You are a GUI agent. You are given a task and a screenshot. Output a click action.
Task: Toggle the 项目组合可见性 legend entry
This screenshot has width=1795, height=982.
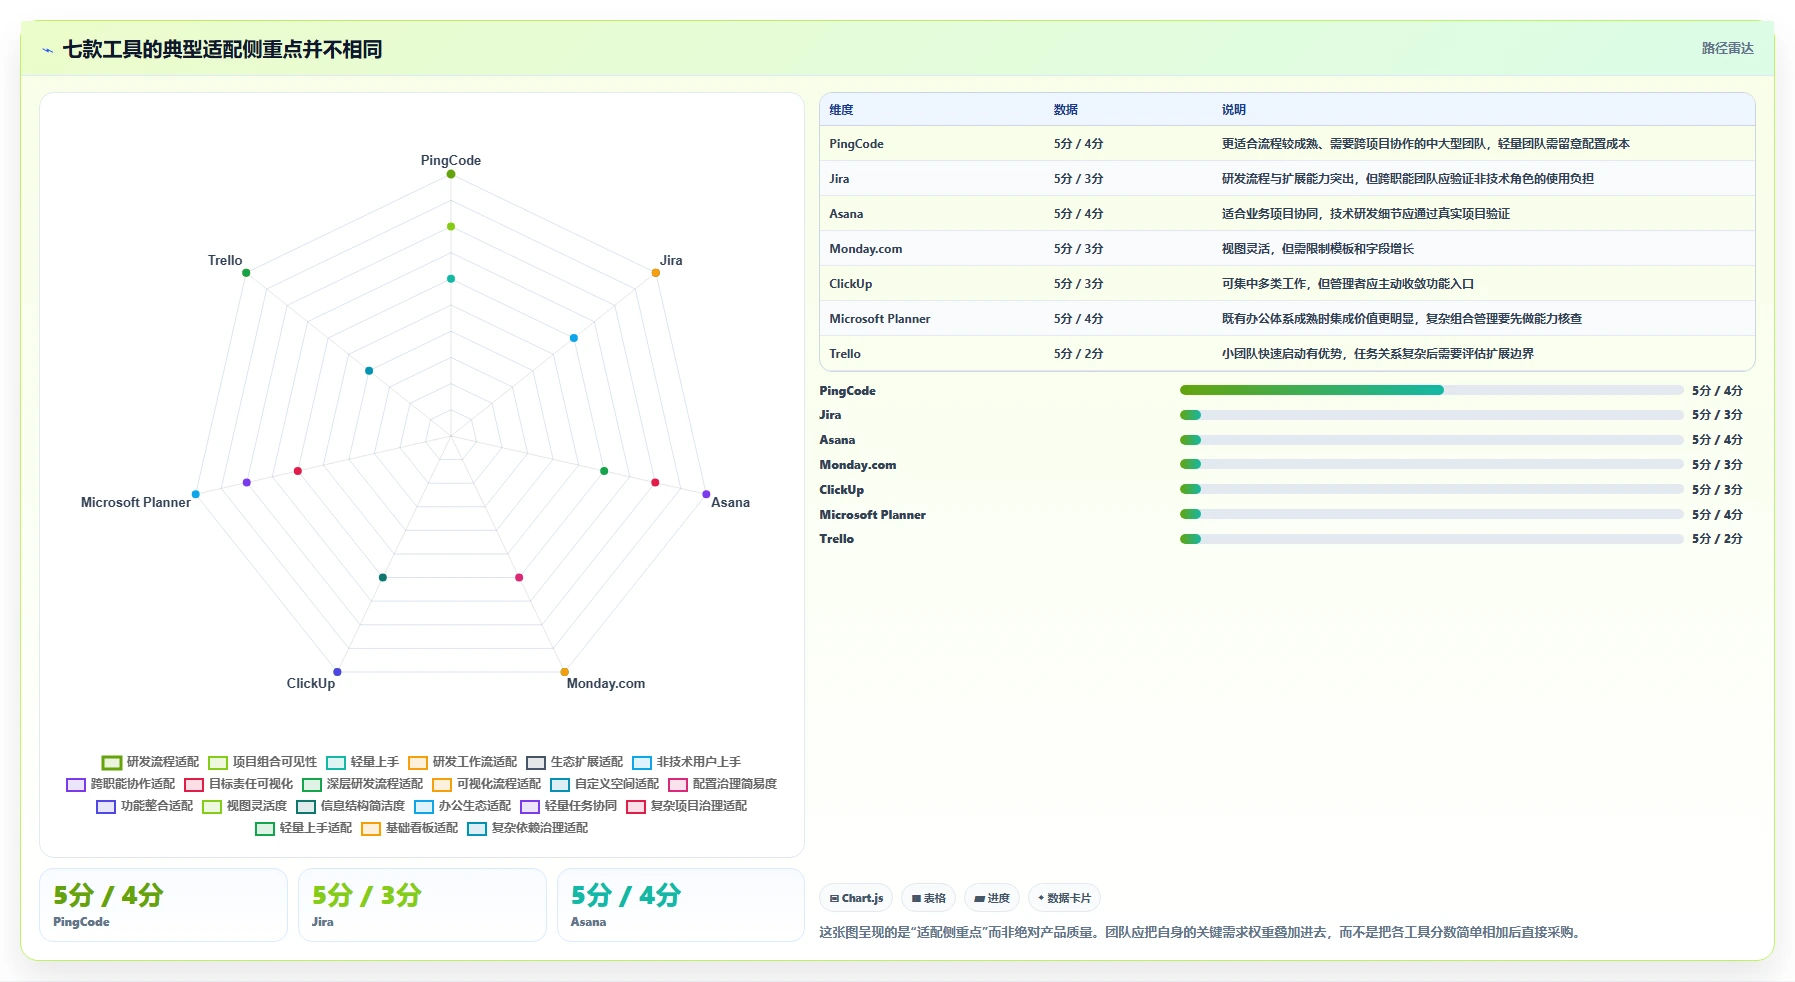coord(263,762)
